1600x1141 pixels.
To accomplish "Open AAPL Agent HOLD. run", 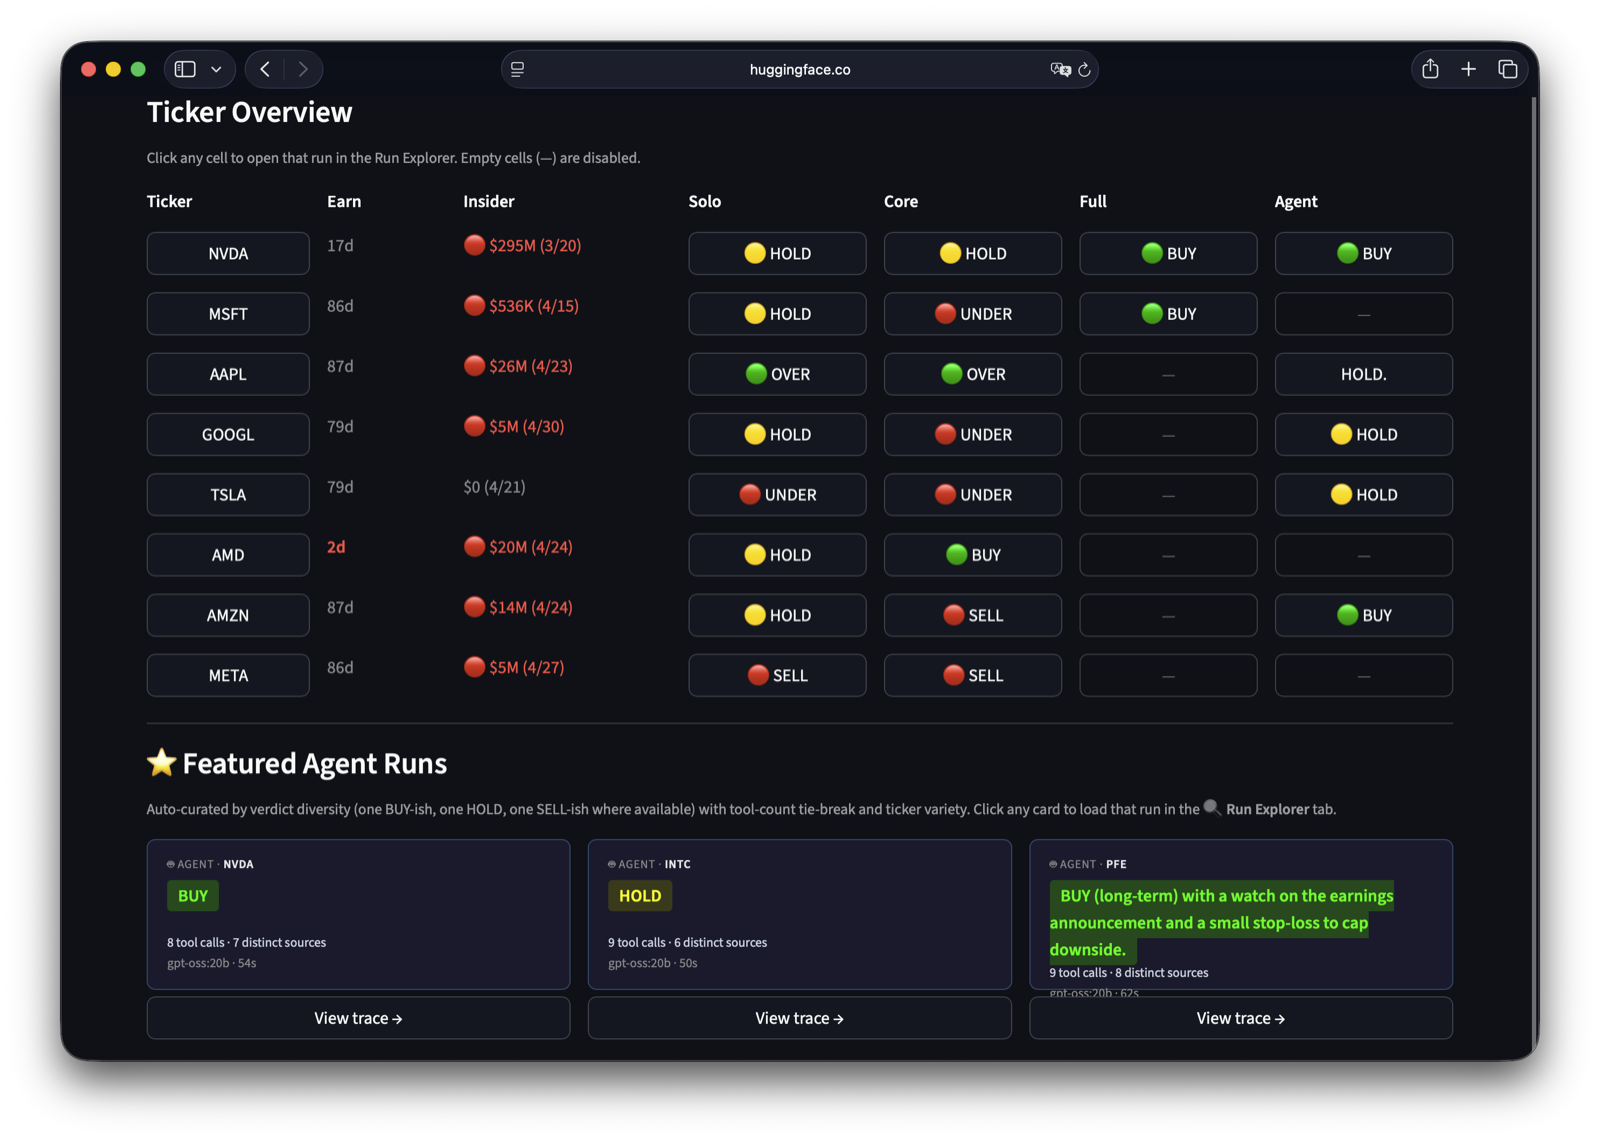I will pyautogui.click(x=1364, y=374).
